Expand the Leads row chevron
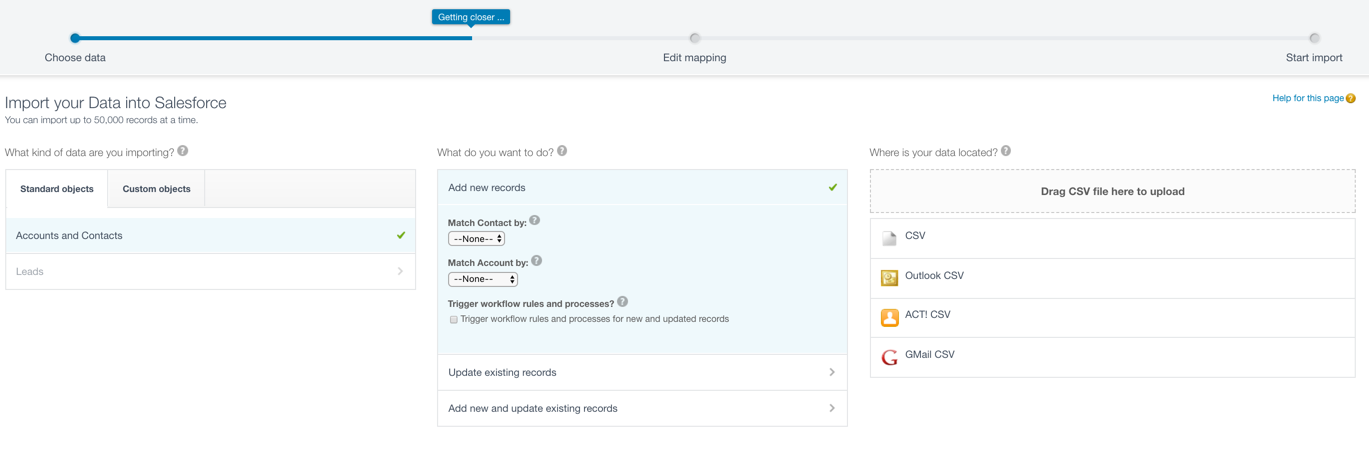 tap(401, 272)
